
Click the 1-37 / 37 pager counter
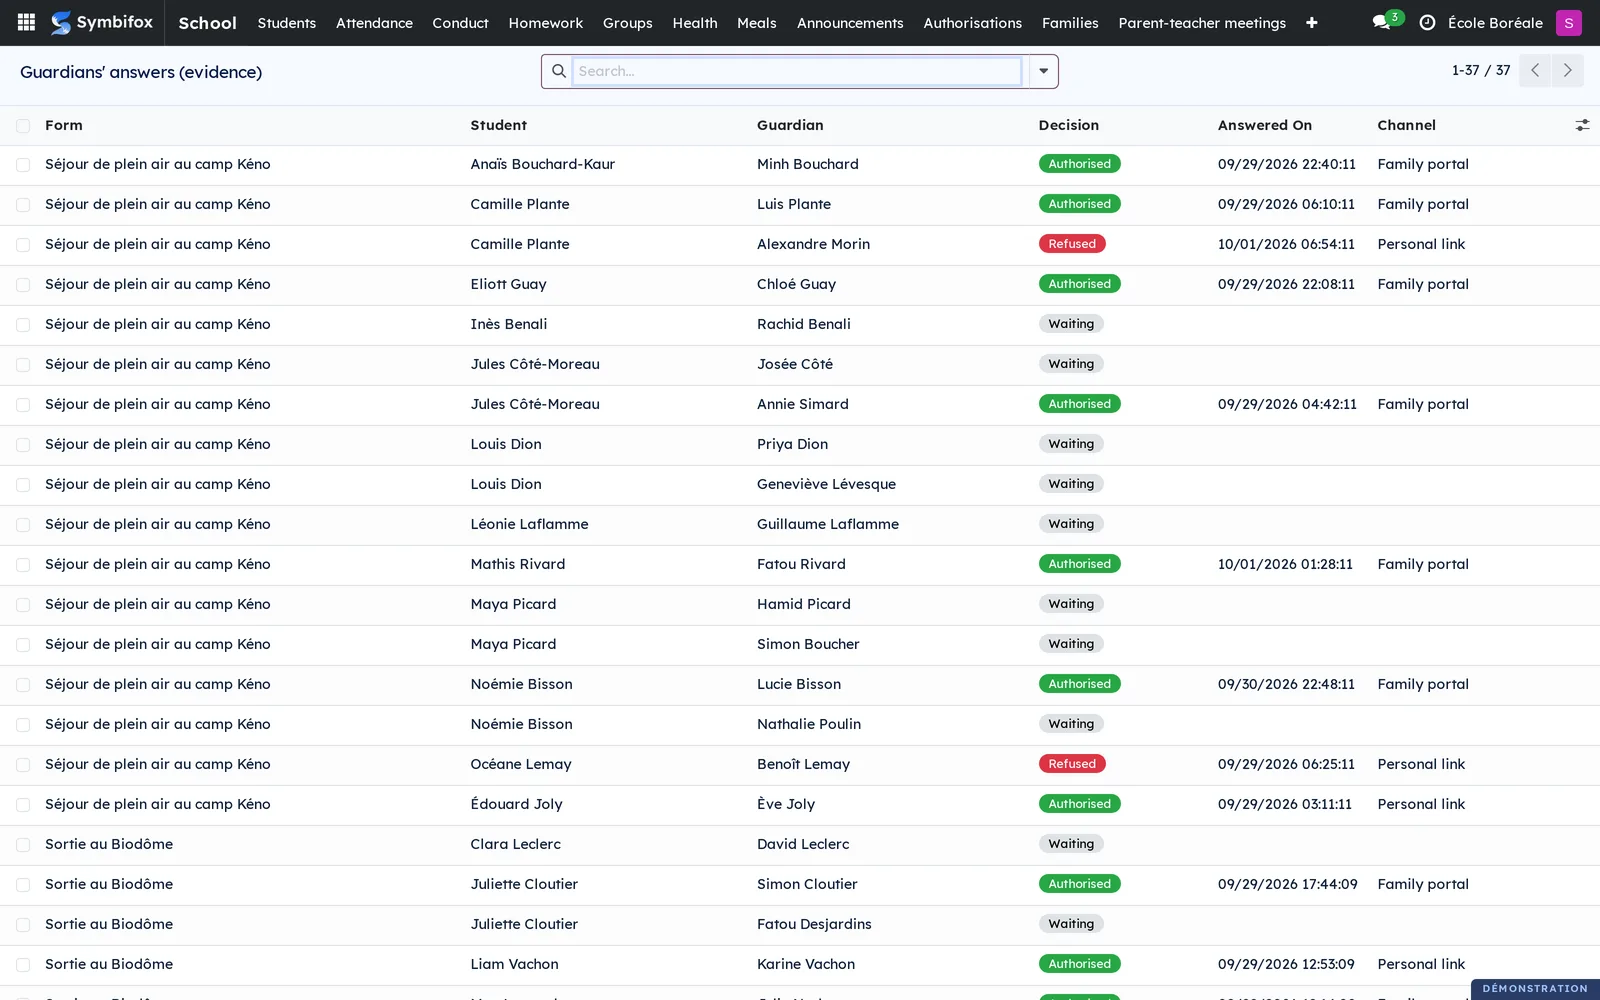pos(1480,70)
